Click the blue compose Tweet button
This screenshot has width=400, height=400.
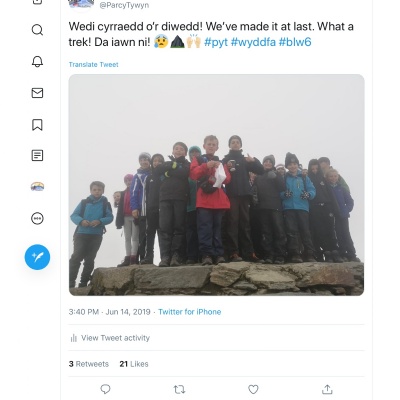pyautogui.click(x=37, y=257)
